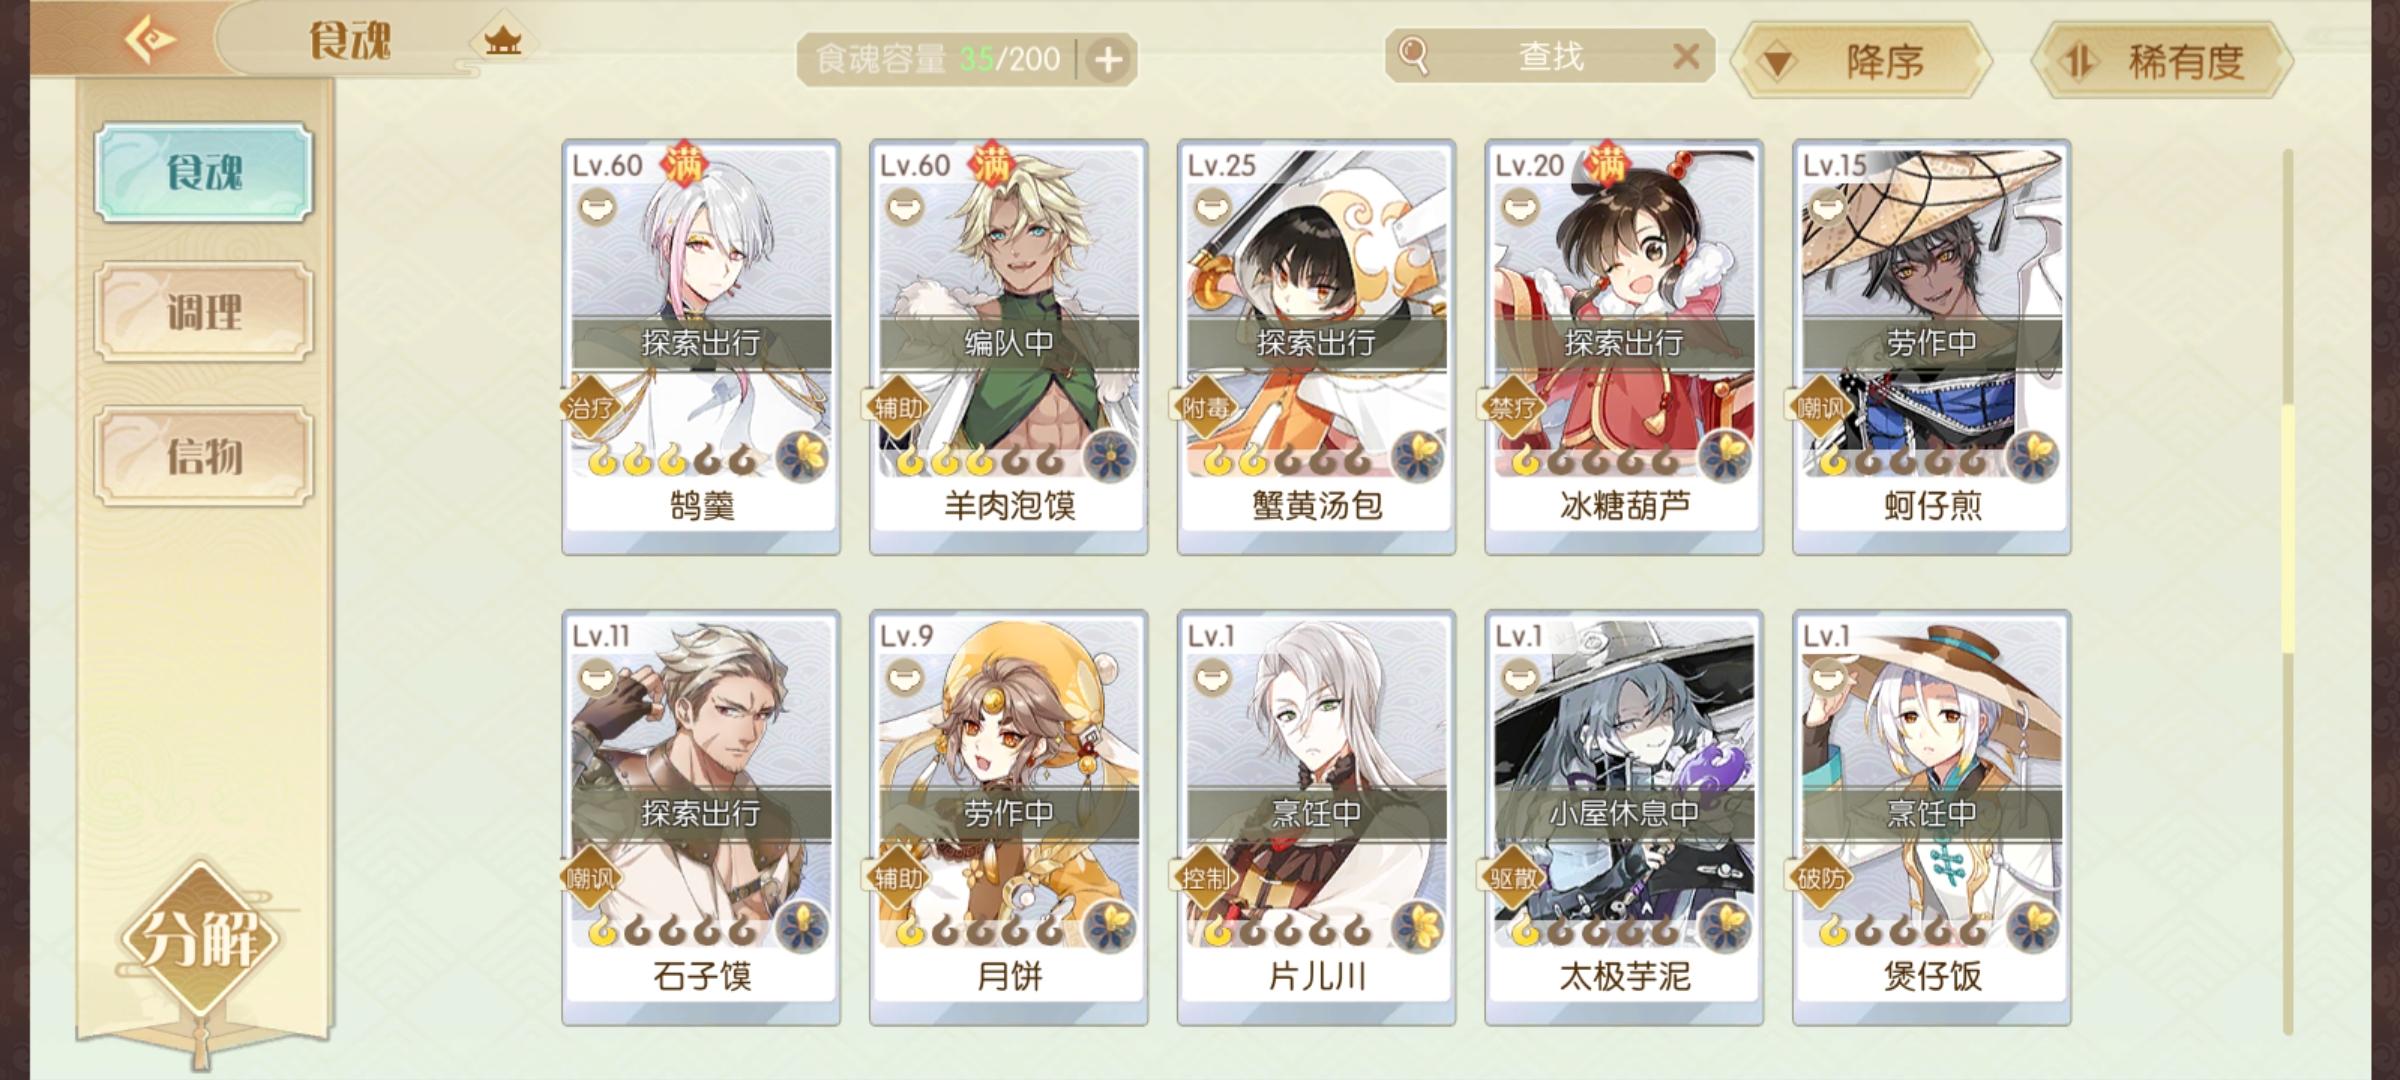Viewport: 2400px width, 1080px height.
Task: Go back with the arrow icon
Action: click(150, 40)
